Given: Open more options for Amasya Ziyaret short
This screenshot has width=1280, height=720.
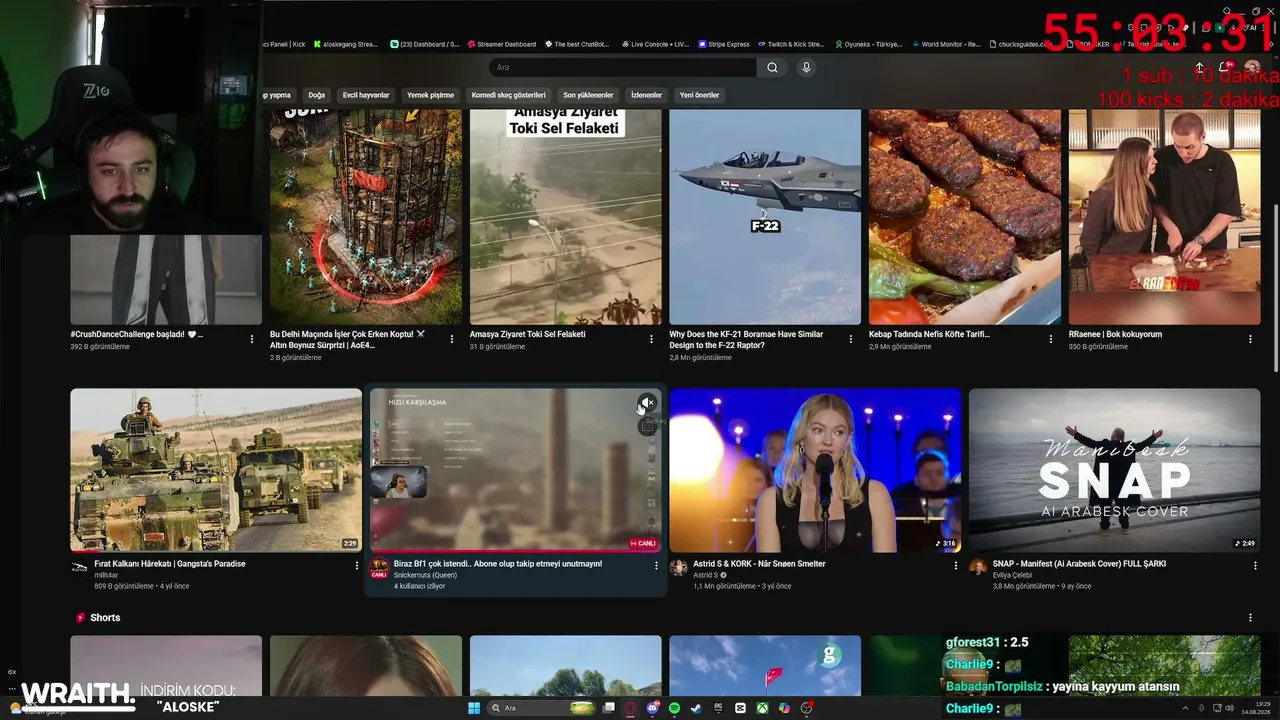Looking at the screenshot, I should coord(651,339).
